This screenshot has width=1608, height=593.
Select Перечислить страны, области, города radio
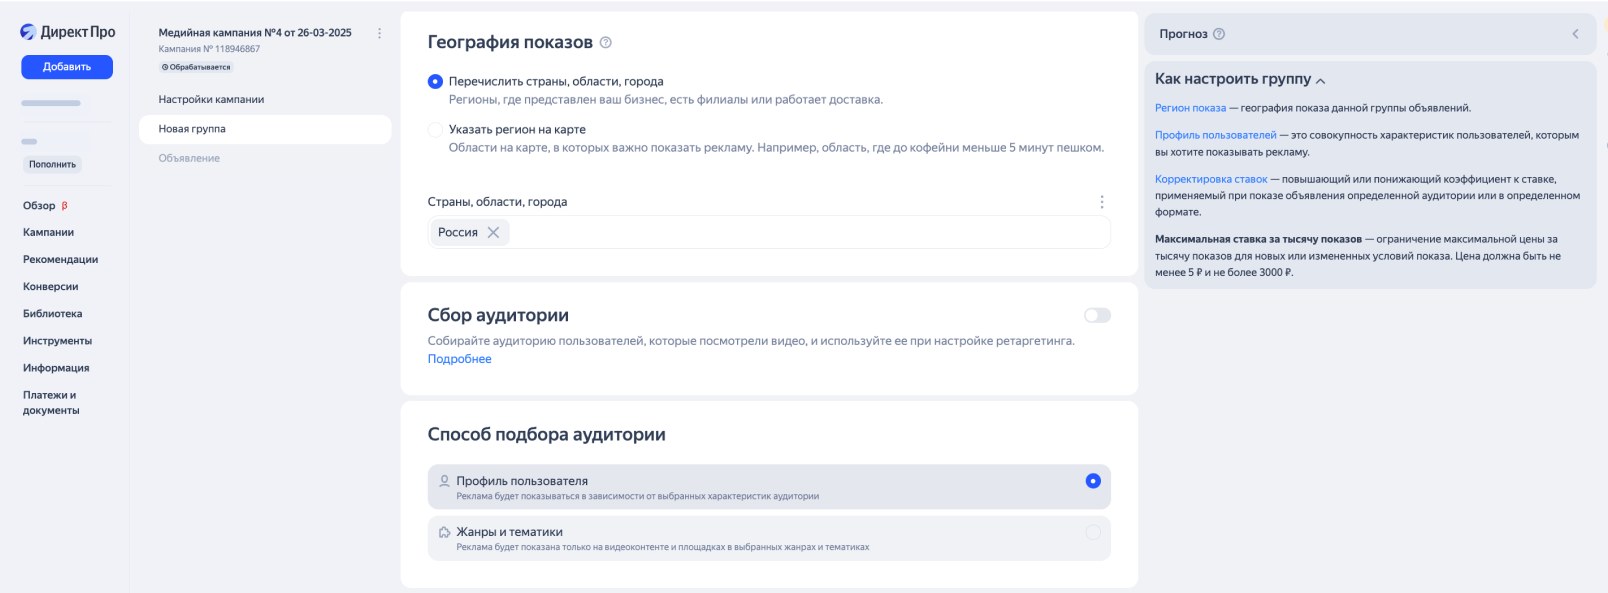435,82
